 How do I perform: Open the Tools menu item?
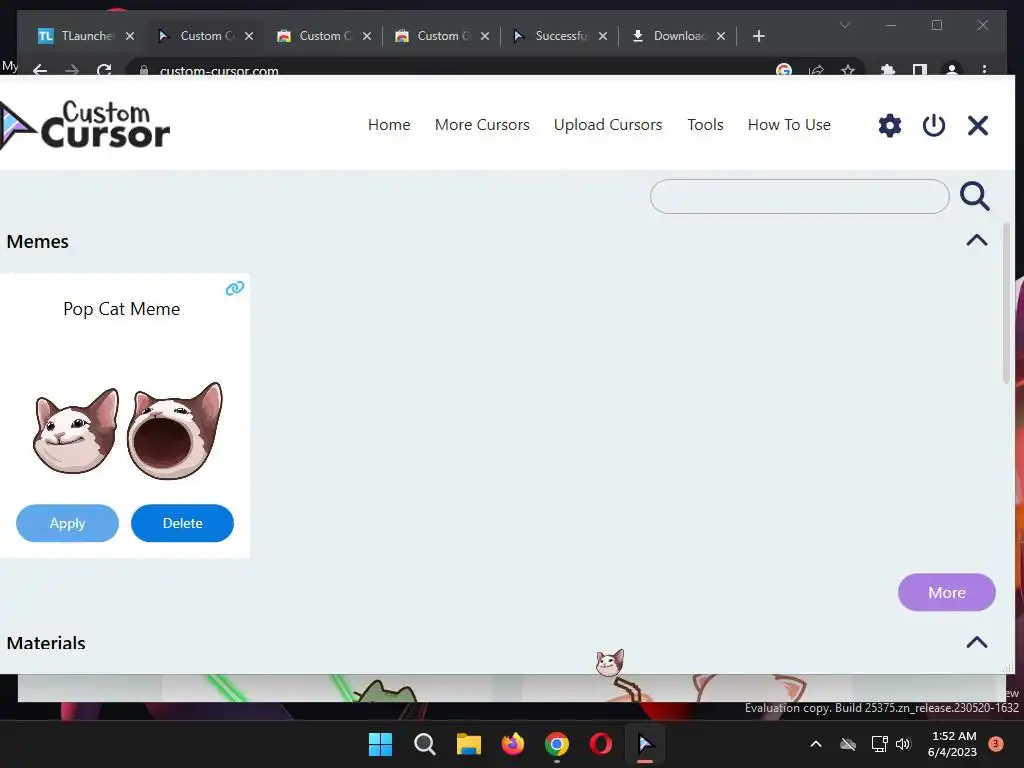coord(705,125)
